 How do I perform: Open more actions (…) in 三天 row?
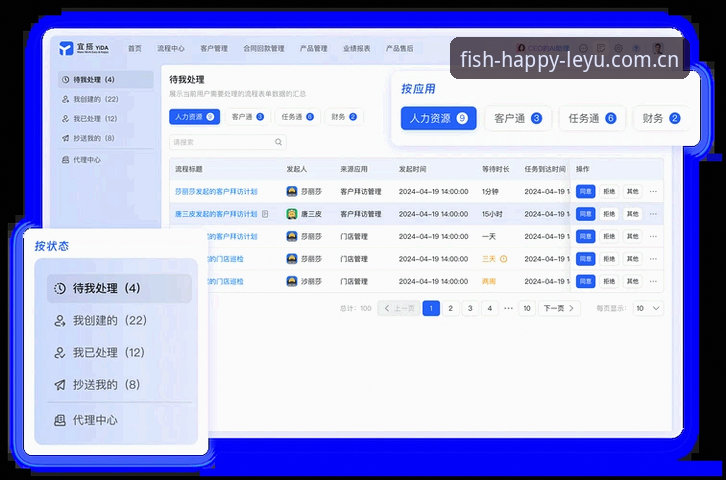pyautogui.click(x=653, y=259)
